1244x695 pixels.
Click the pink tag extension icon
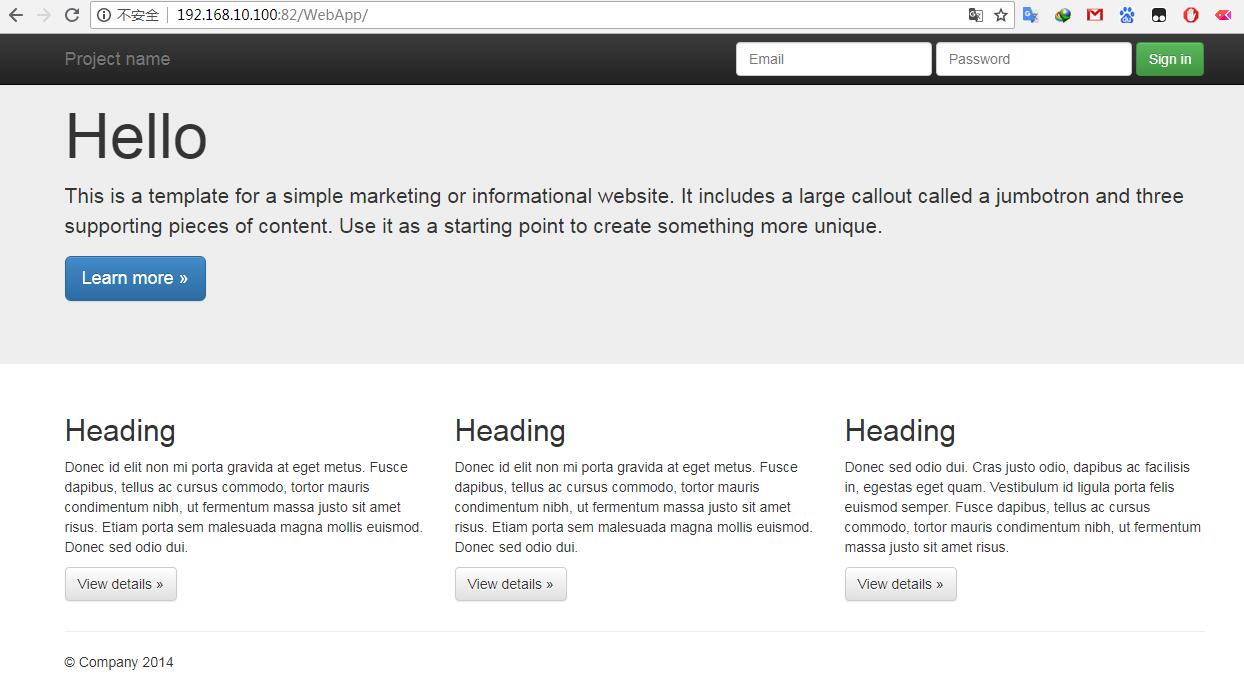tap(1223, 15)
